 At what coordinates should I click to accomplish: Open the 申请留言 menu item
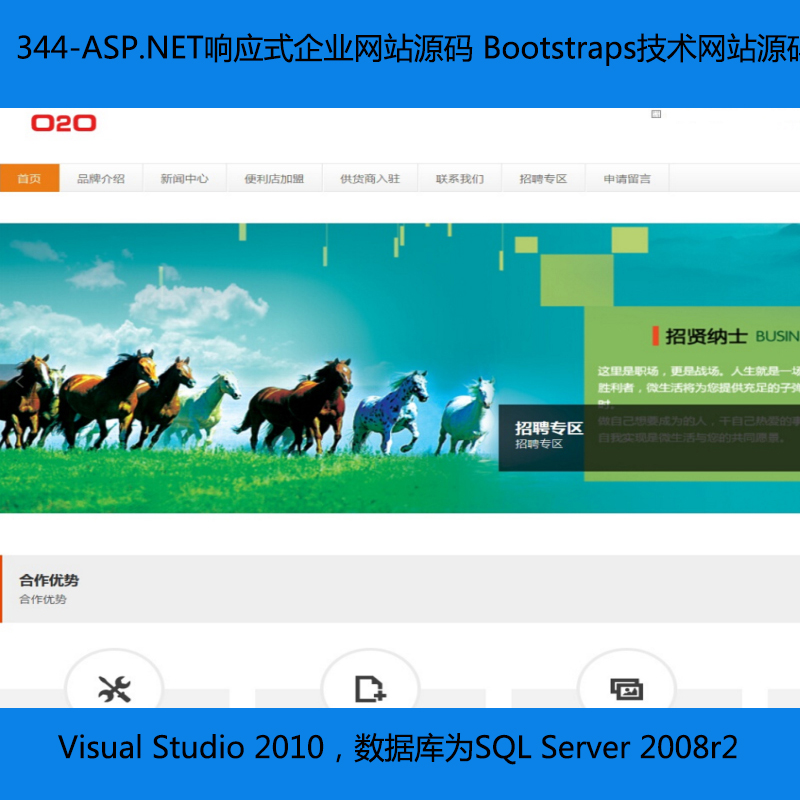[x=627, y=178]
